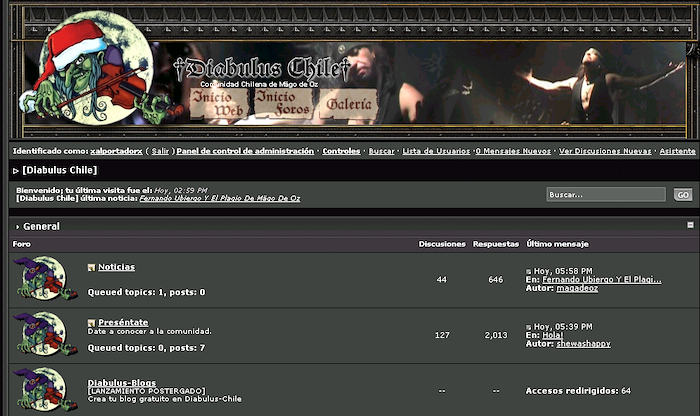Open Lista de Usuarios menu link

[x=436, y=151]
